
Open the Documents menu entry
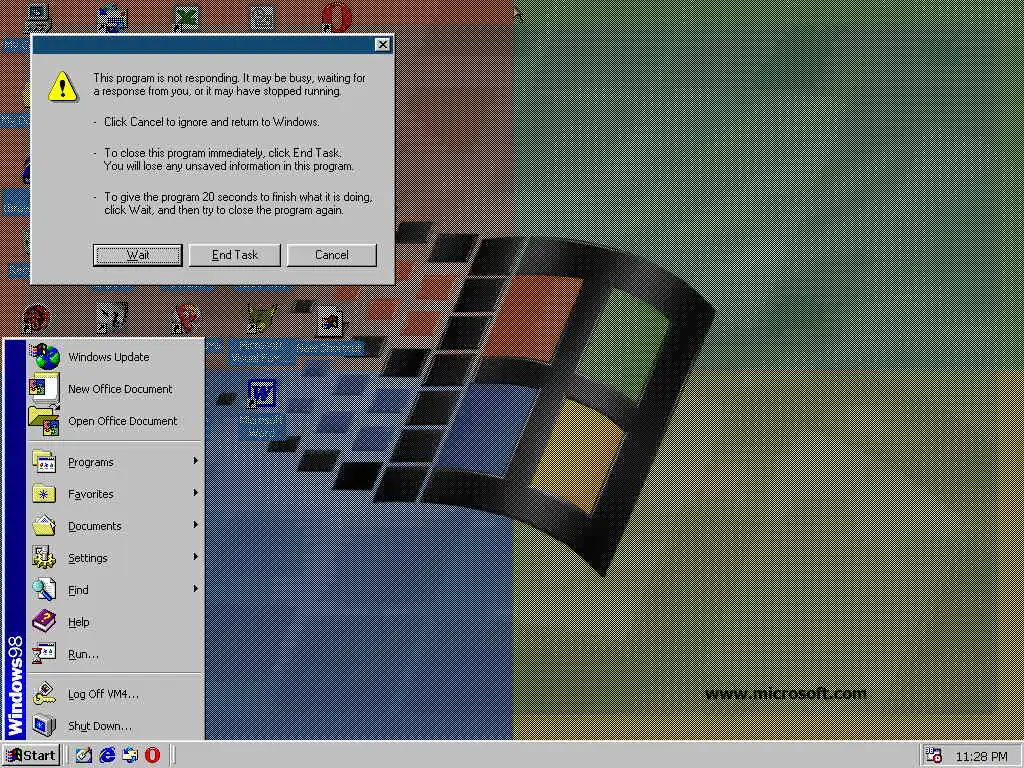click(x=115, y=526)
